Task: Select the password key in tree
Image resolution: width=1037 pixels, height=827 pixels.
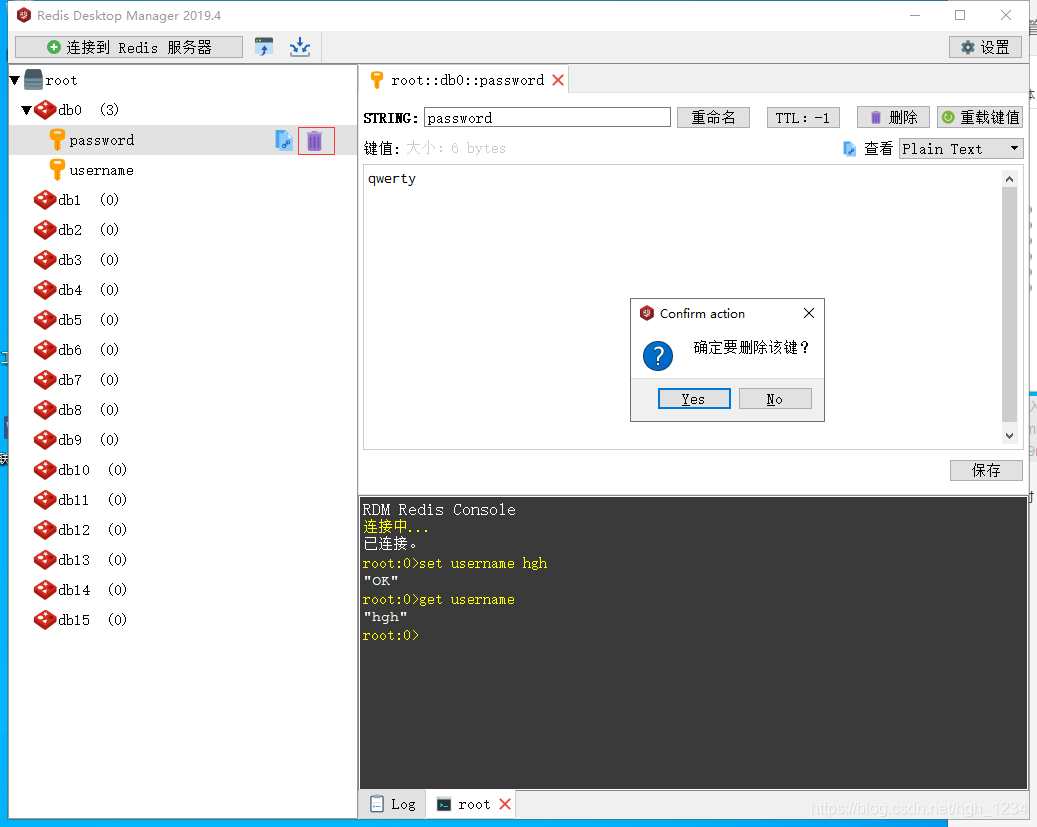Action: click(x=102, y=140)
